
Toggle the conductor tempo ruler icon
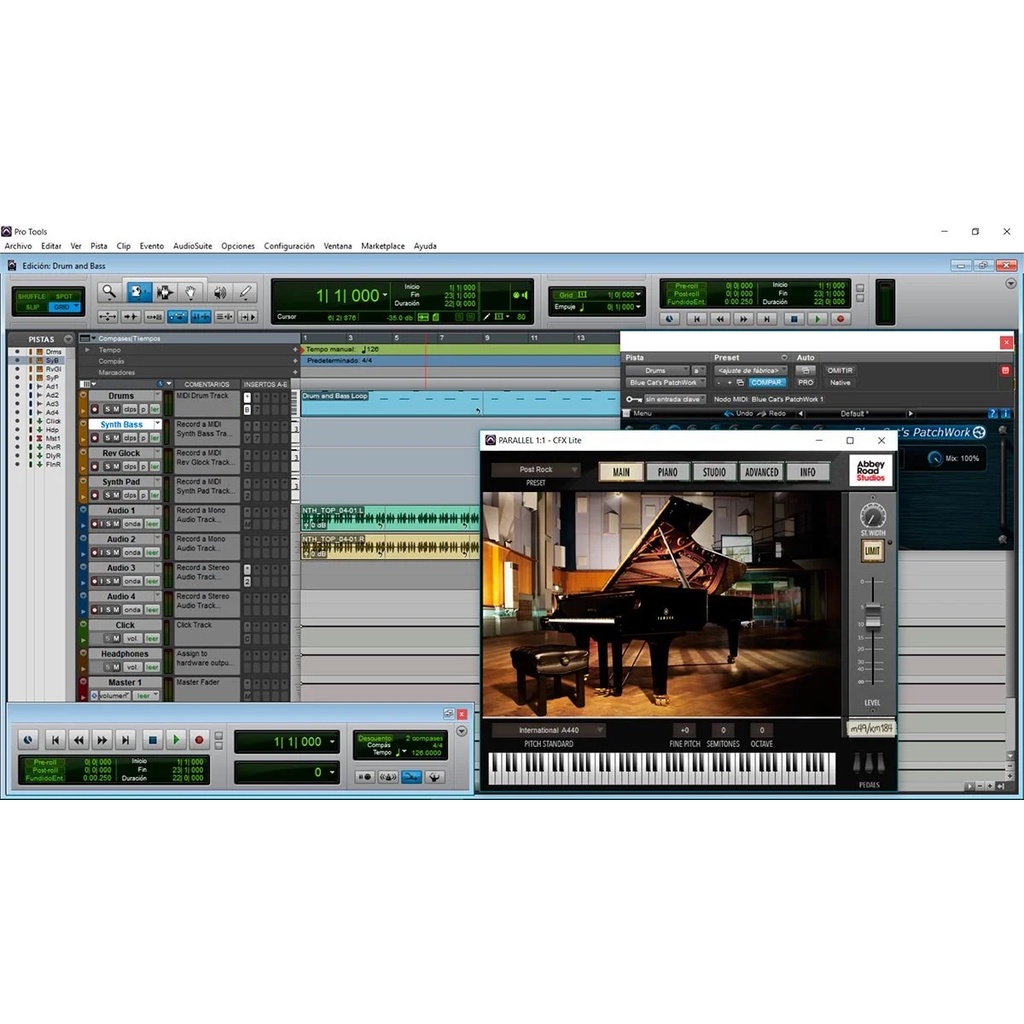pyautogui.click(x=435, y=776)
